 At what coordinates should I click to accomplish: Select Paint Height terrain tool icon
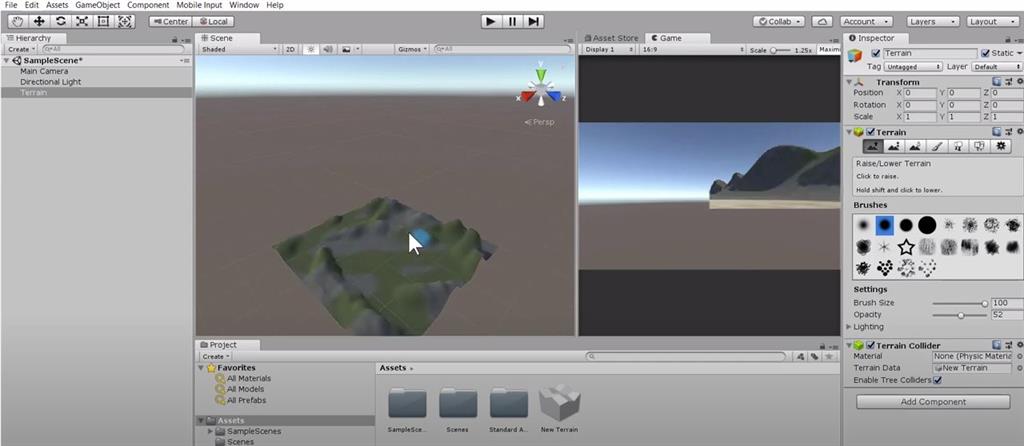click(x=894, y=146)
